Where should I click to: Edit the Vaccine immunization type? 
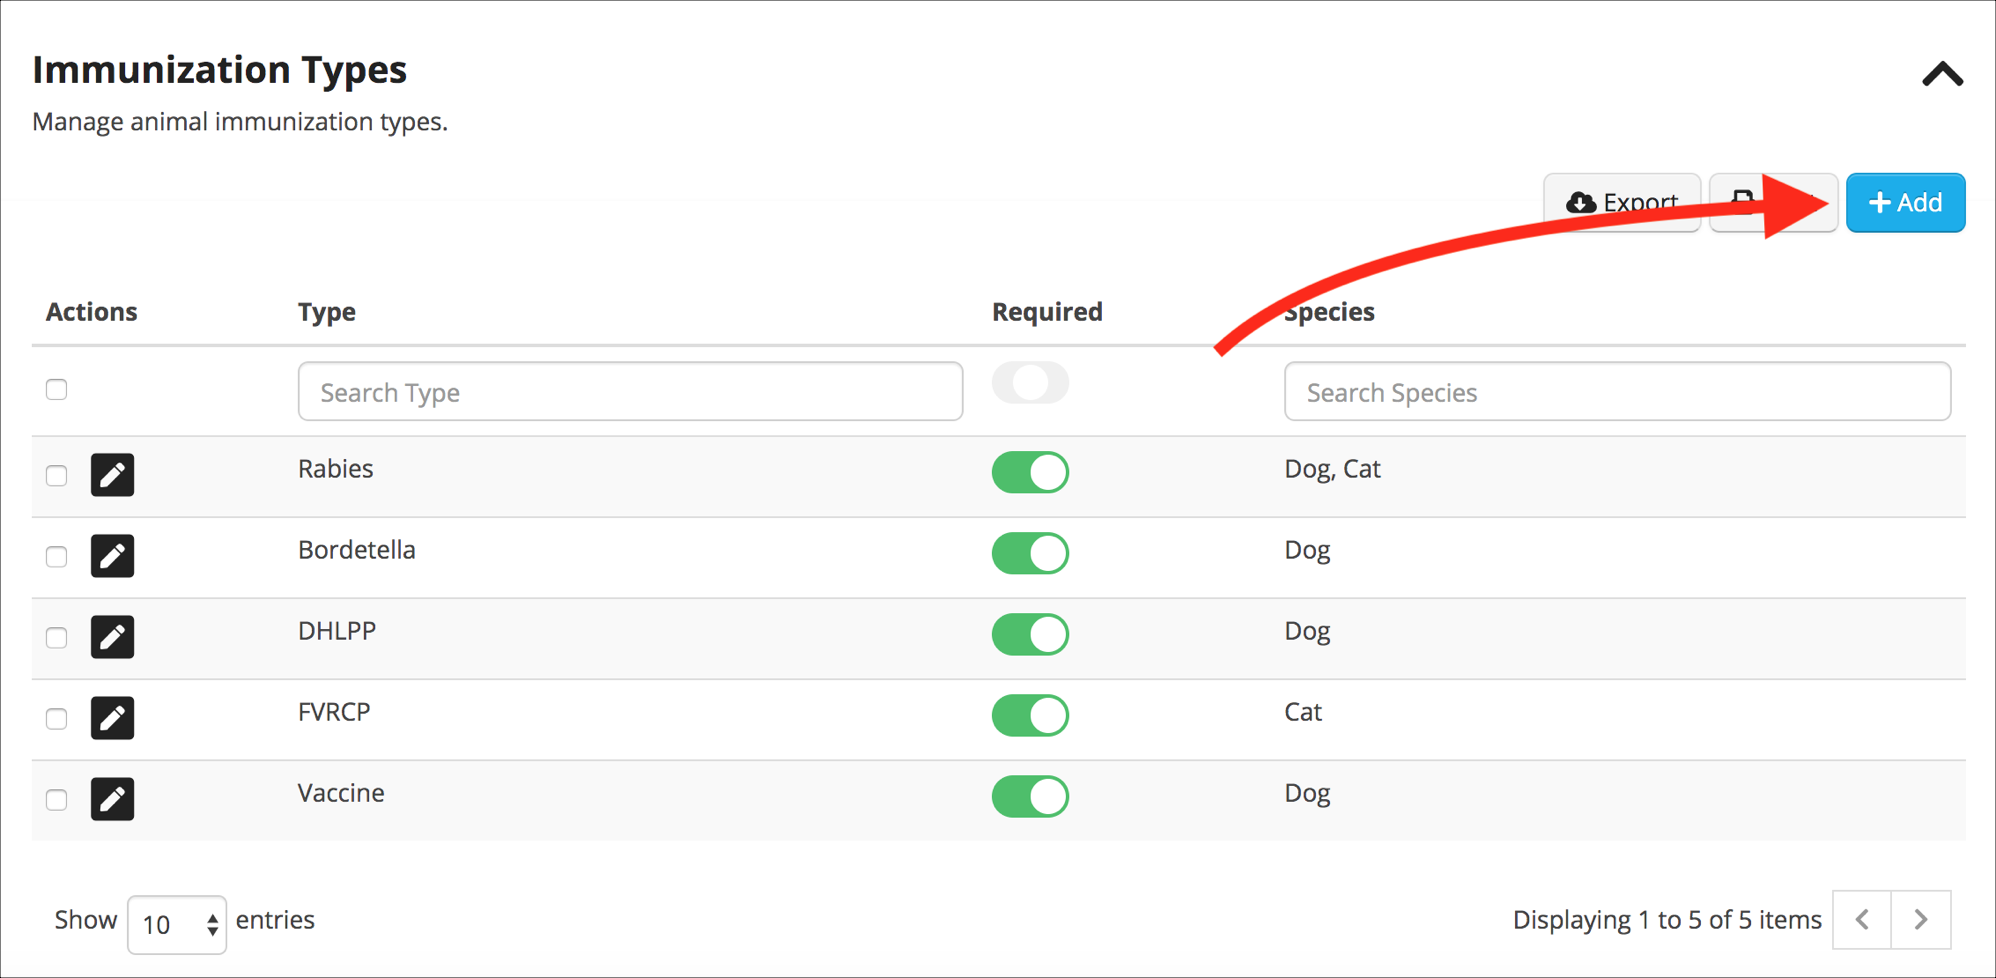[x=112, y=798]
